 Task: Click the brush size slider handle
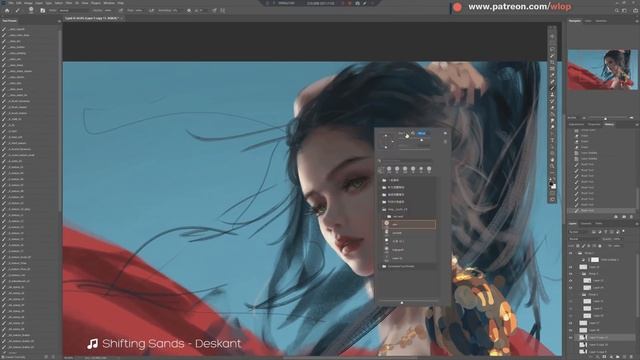(422, 140)
